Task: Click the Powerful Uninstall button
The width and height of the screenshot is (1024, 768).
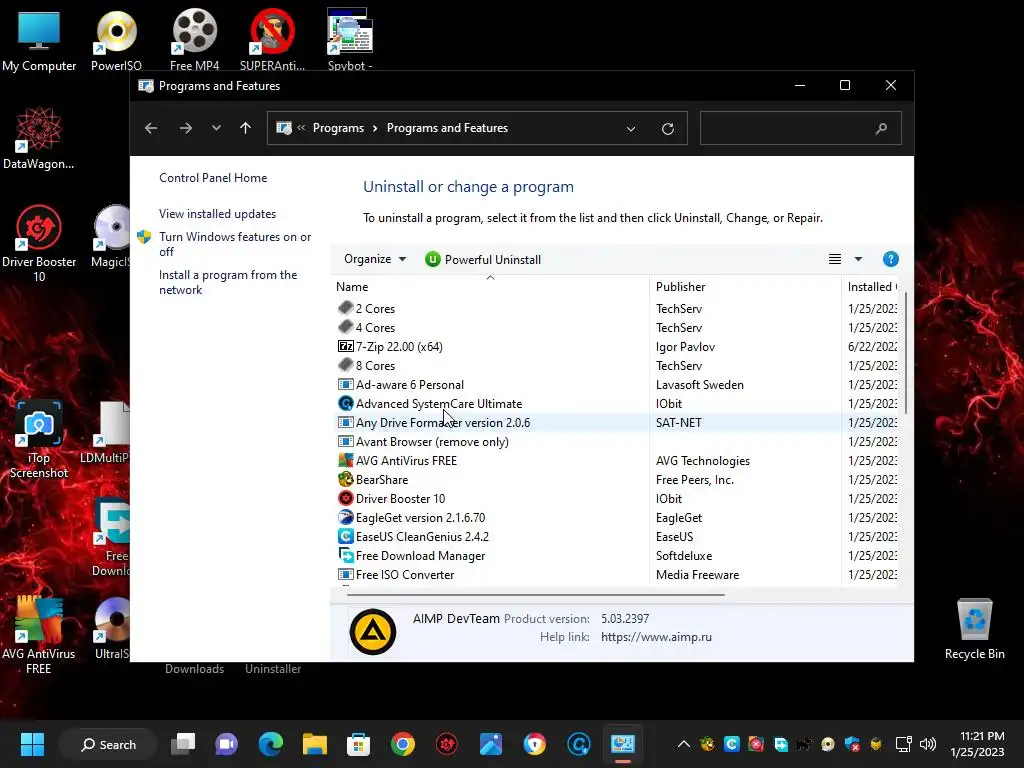Action: 483,259
